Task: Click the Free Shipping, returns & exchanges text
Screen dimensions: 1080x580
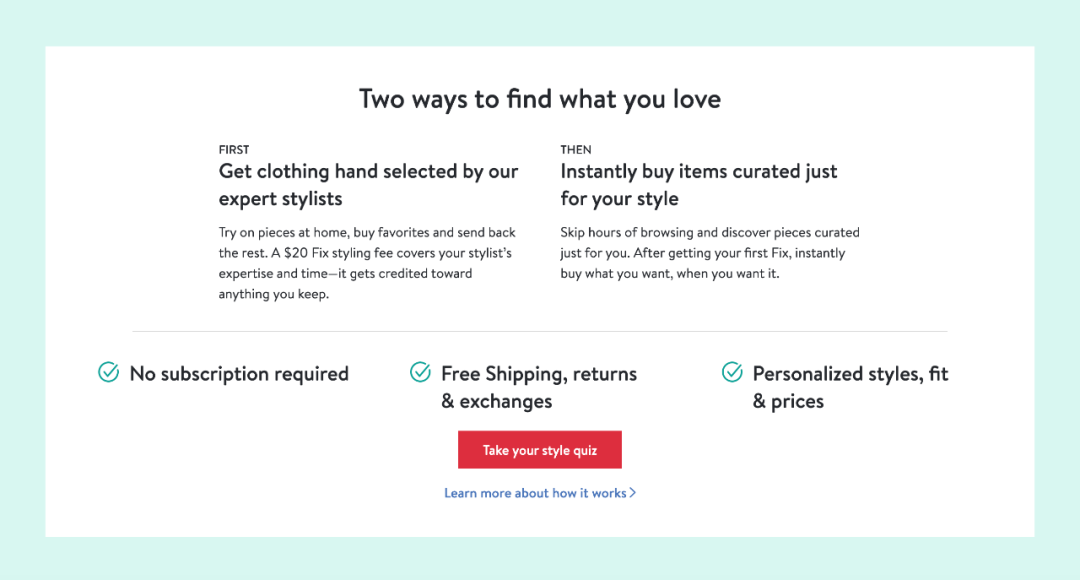Action: 539,387
